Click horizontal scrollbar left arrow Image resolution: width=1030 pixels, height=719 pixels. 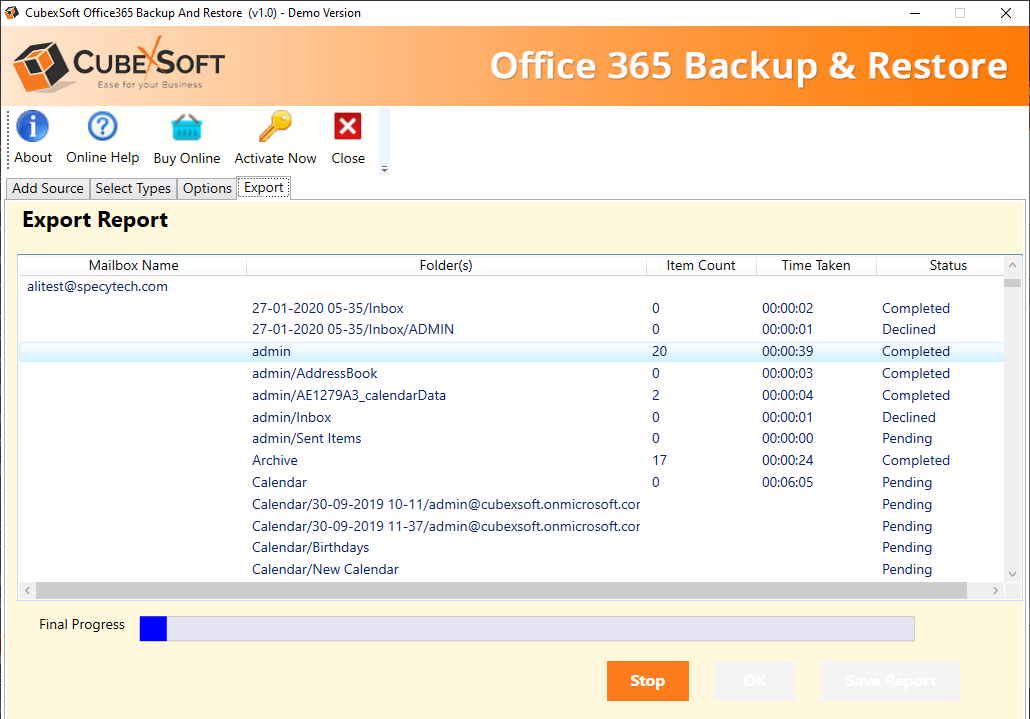(28, 590)
